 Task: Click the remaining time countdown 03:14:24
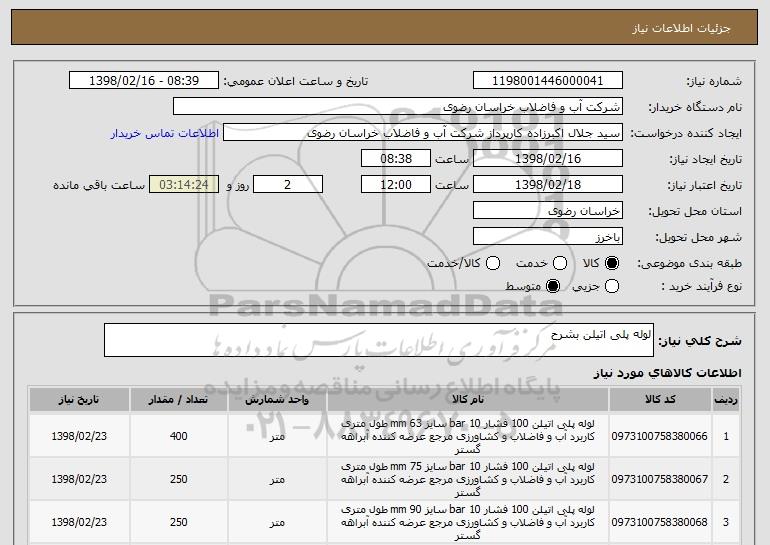184,185
